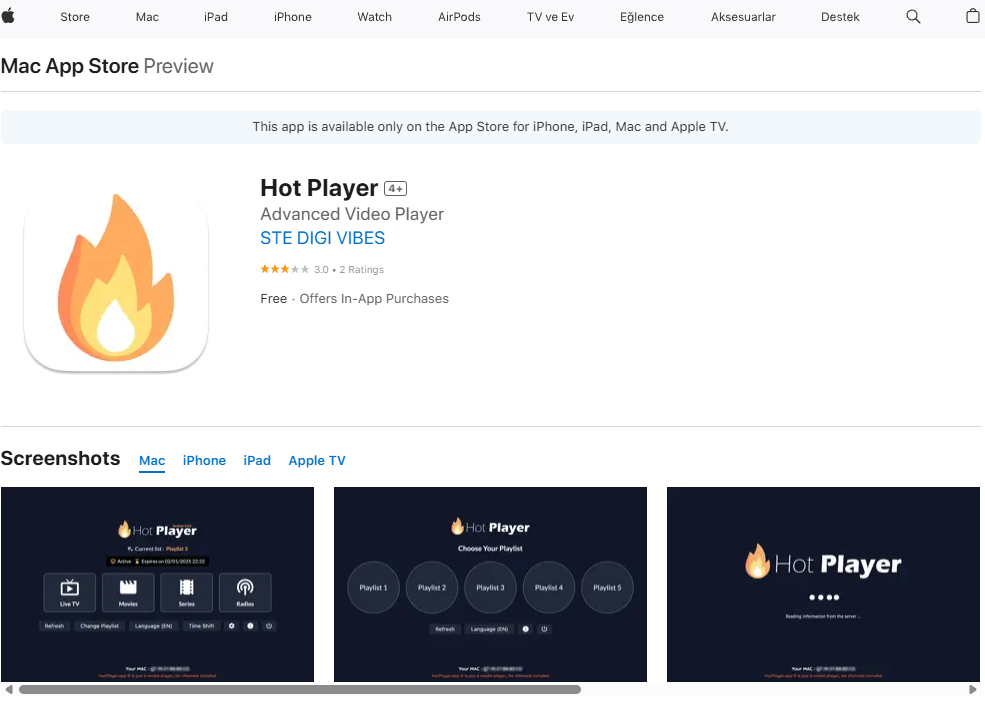Open the Store menu

point(75,17)
